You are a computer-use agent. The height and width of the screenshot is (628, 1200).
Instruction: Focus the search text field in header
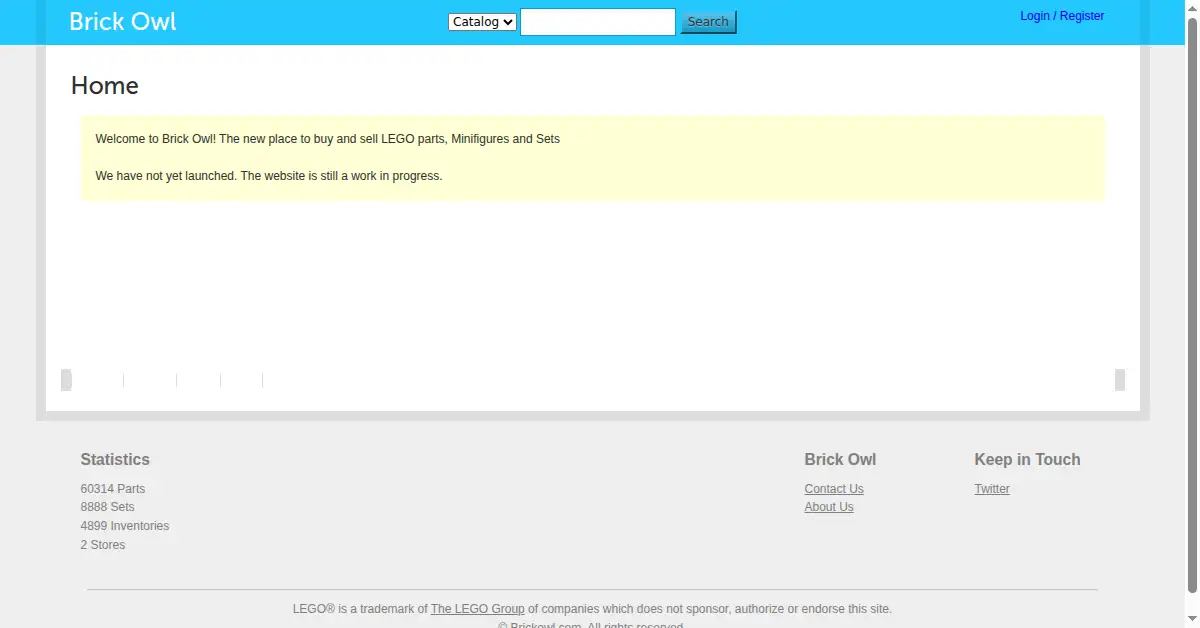[x=598, y=21]
